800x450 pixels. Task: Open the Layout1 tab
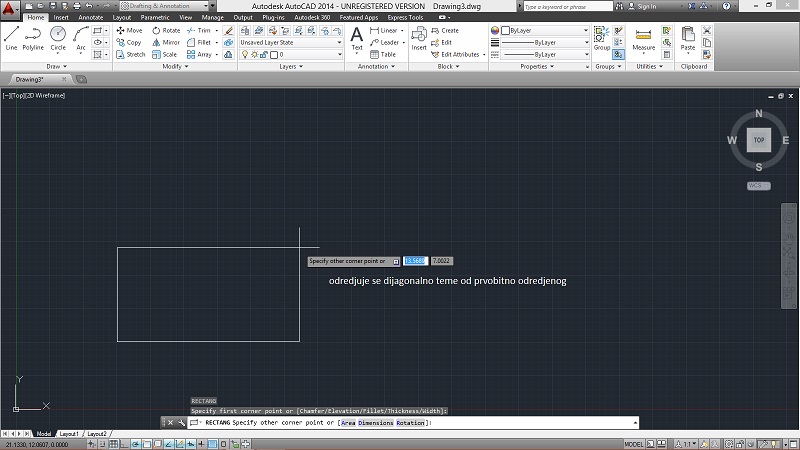tap(69, 434)
